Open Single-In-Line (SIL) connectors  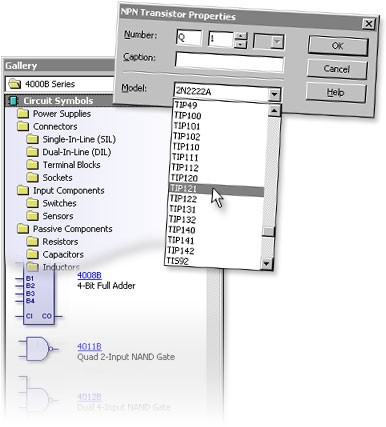pos(79,139)
